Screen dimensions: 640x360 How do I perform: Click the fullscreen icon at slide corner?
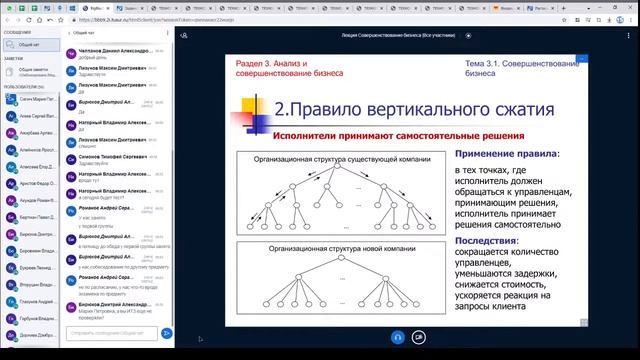click(x=584, y=322)
